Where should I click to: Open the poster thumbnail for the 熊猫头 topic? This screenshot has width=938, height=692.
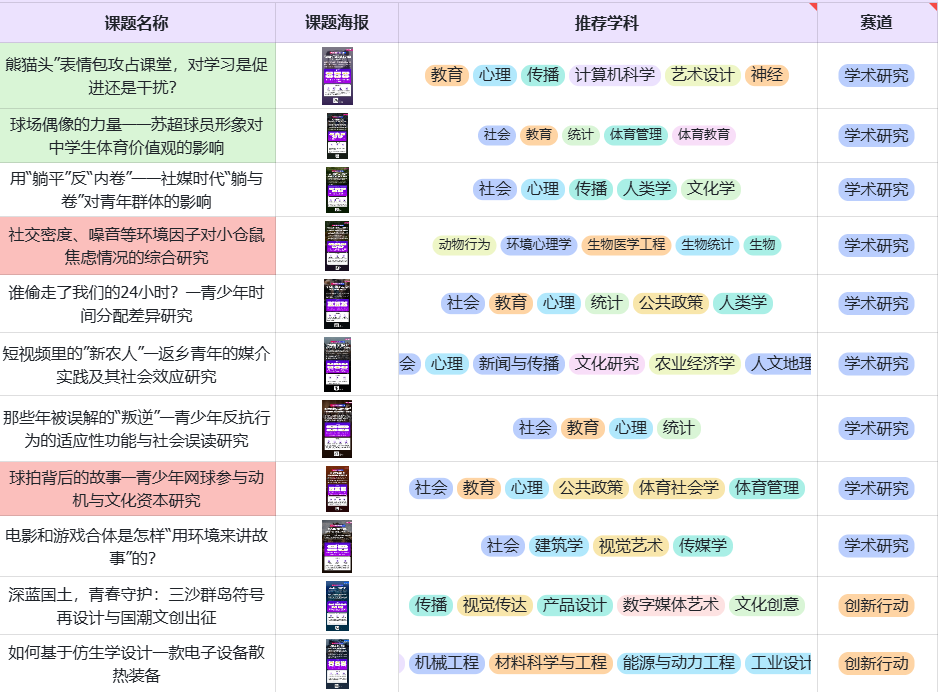(x=338, y=75)
